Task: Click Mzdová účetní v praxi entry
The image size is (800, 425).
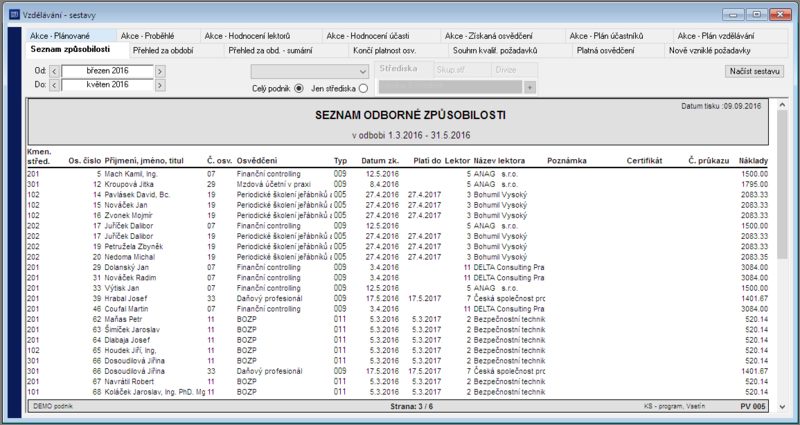Action: pos(273,184)
